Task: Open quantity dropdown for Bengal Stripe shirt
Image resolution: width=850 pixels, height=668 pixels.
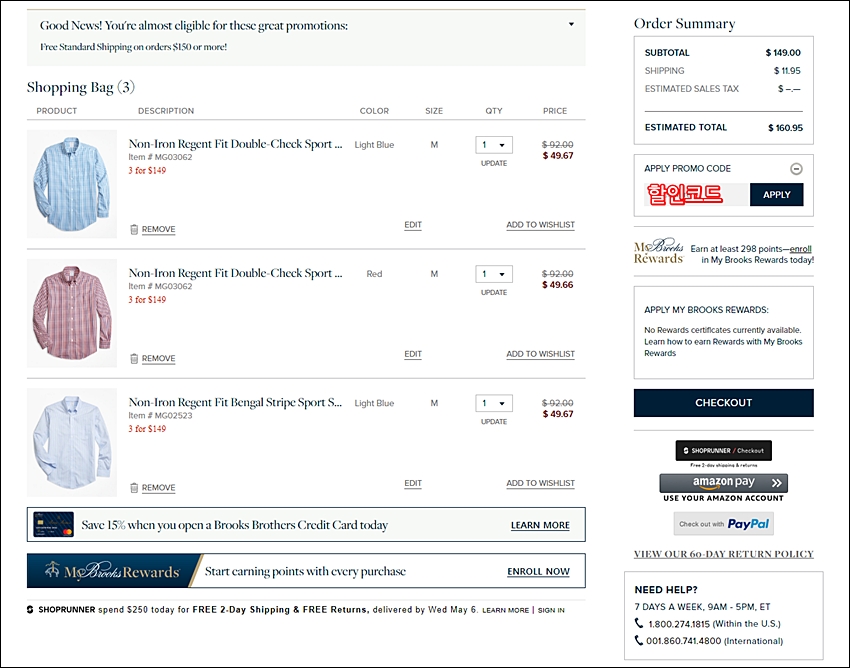Action: coord(494,403)
